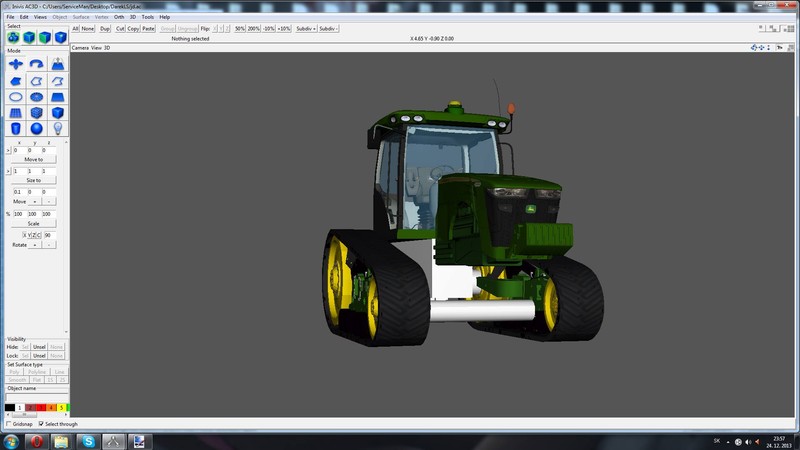Activate the Extrude mode icon
Viewport: 800px width, 450px height.
[x=58, y=64]
